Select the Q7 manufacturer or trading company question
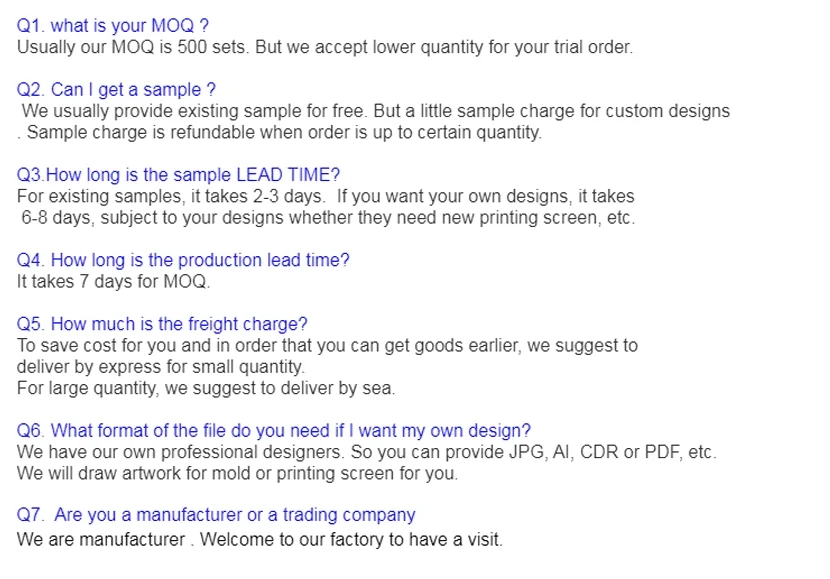The image size is (830, 579). tap(216, 515)
